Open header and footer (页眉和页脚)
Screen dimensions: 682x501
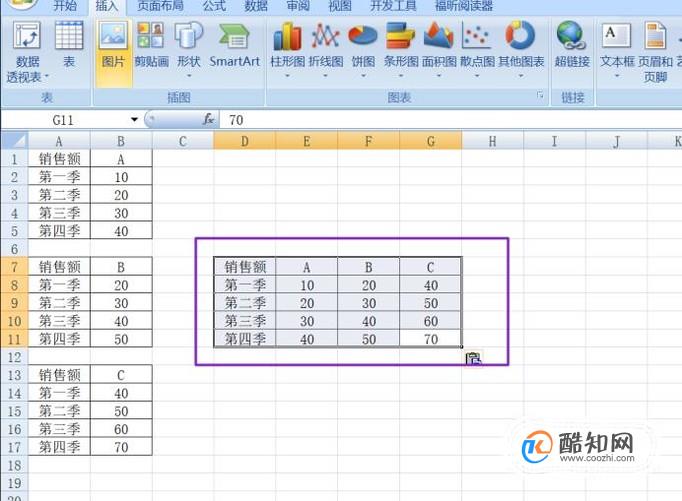pos(655,51)
